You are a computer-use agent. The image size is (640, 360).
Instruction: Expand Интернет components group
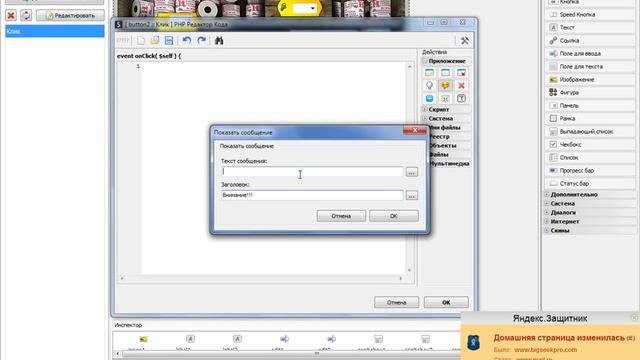[547, 222]
